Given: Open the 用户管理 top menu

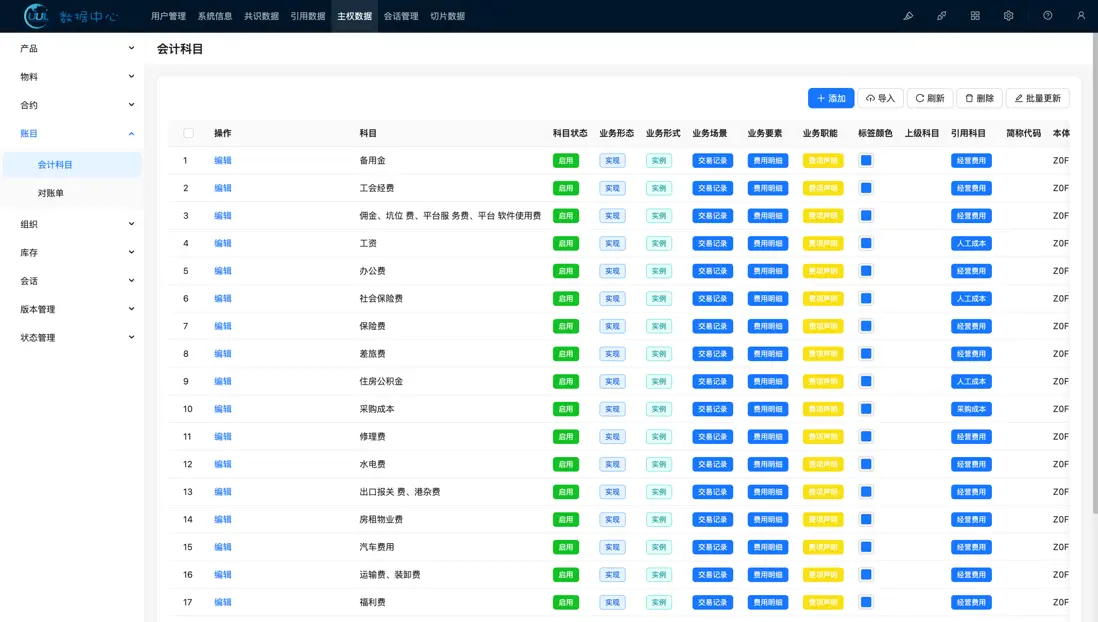Looking at the screenshot, I should pyautogui.click(x=169, y=16).
